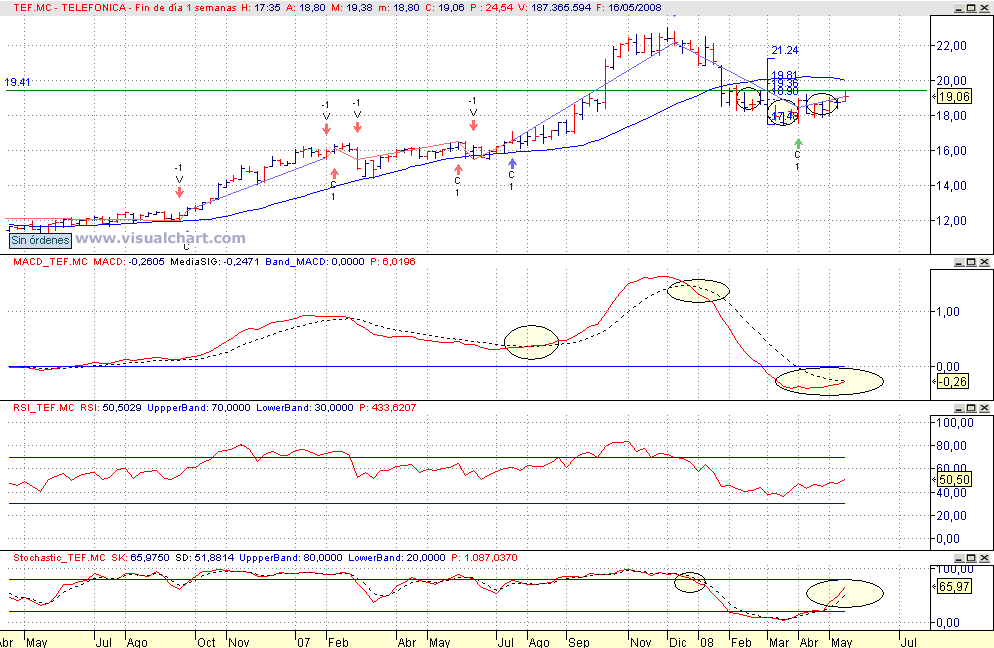994x648 pixels.
Task: Click the 'TEF.MC - TELEFONICA' chart title
Action: 69,8
